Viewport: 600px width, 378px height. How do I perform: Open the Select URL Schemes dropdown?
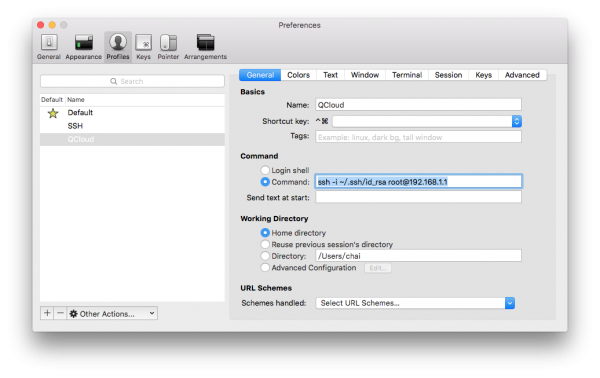coord(415,303)
